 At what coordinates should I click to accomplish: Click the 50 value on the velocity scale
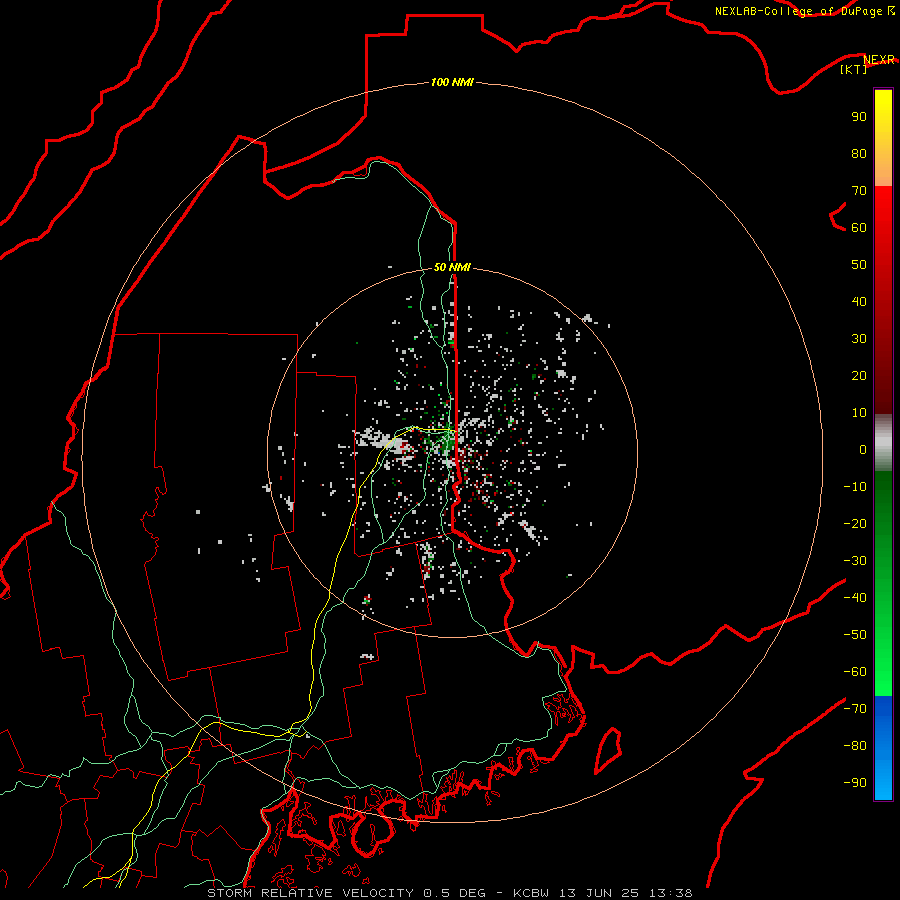click(859, 265)
